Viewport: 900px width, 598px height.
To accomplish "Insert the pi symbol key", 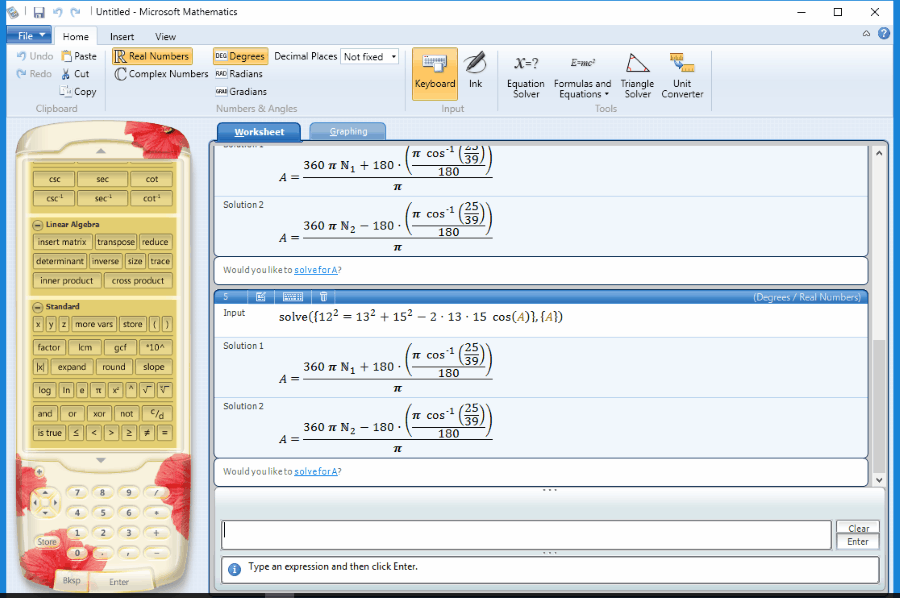I will coord(98,390).
